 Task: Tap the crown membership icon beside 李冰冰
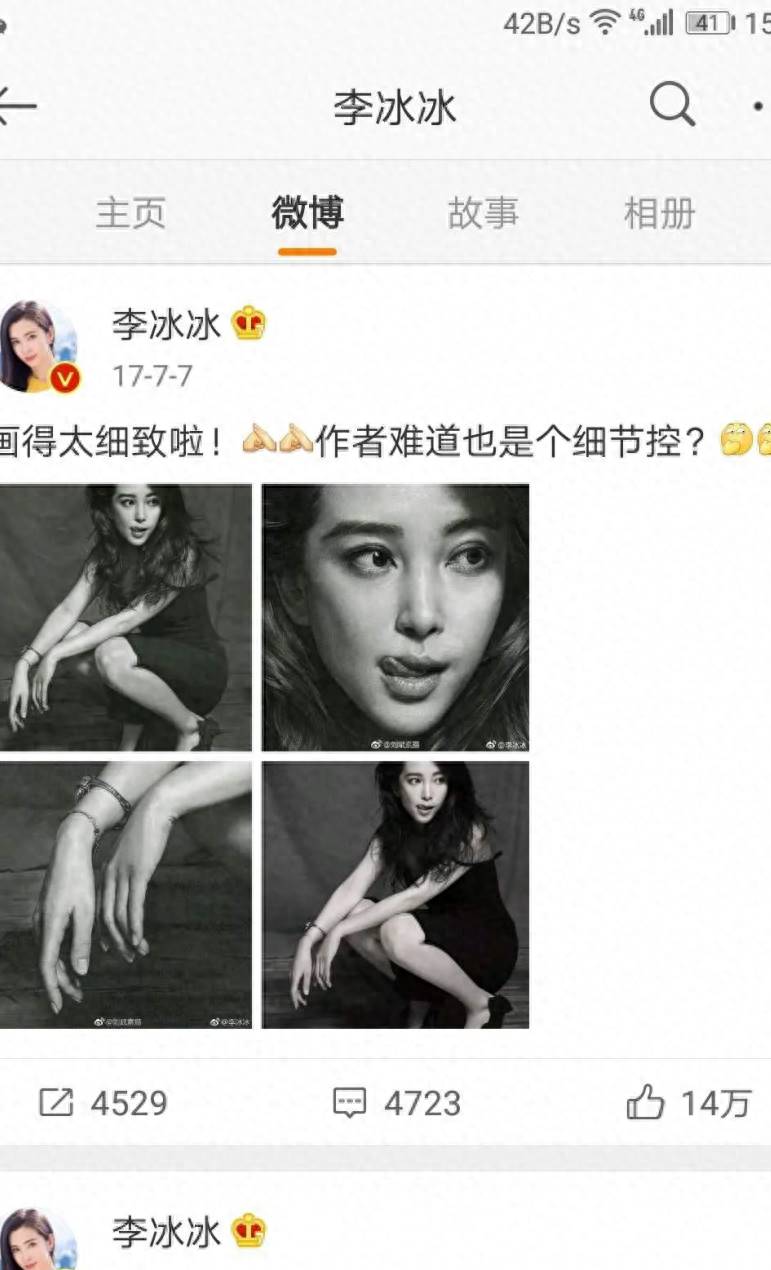249,324
